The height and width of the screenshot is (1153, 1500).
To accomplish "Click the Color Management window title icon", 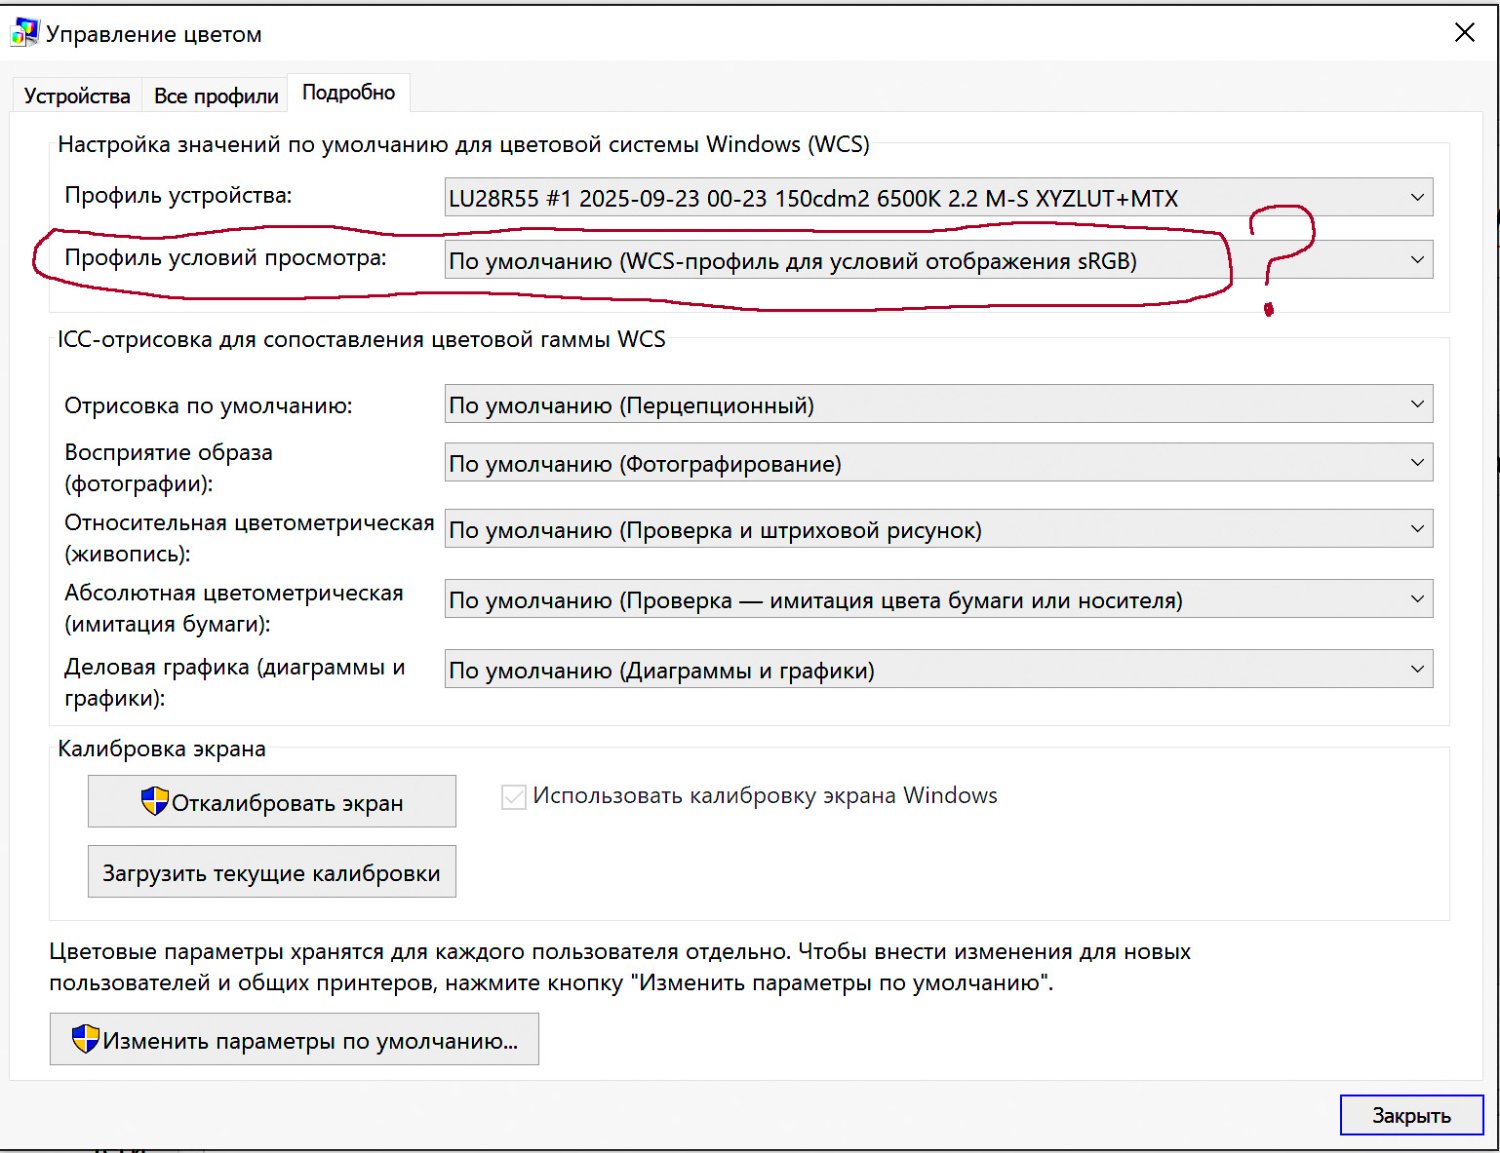I will [x=24, y=32].
